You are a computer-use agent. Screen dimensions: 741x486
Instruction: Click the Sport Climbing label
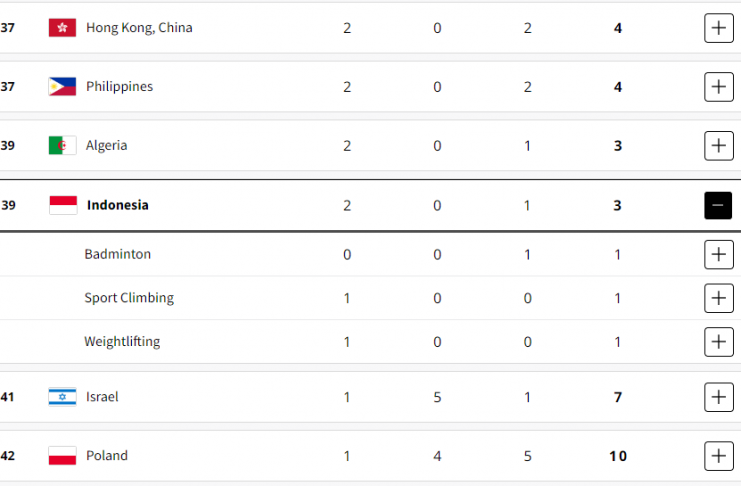129,298
